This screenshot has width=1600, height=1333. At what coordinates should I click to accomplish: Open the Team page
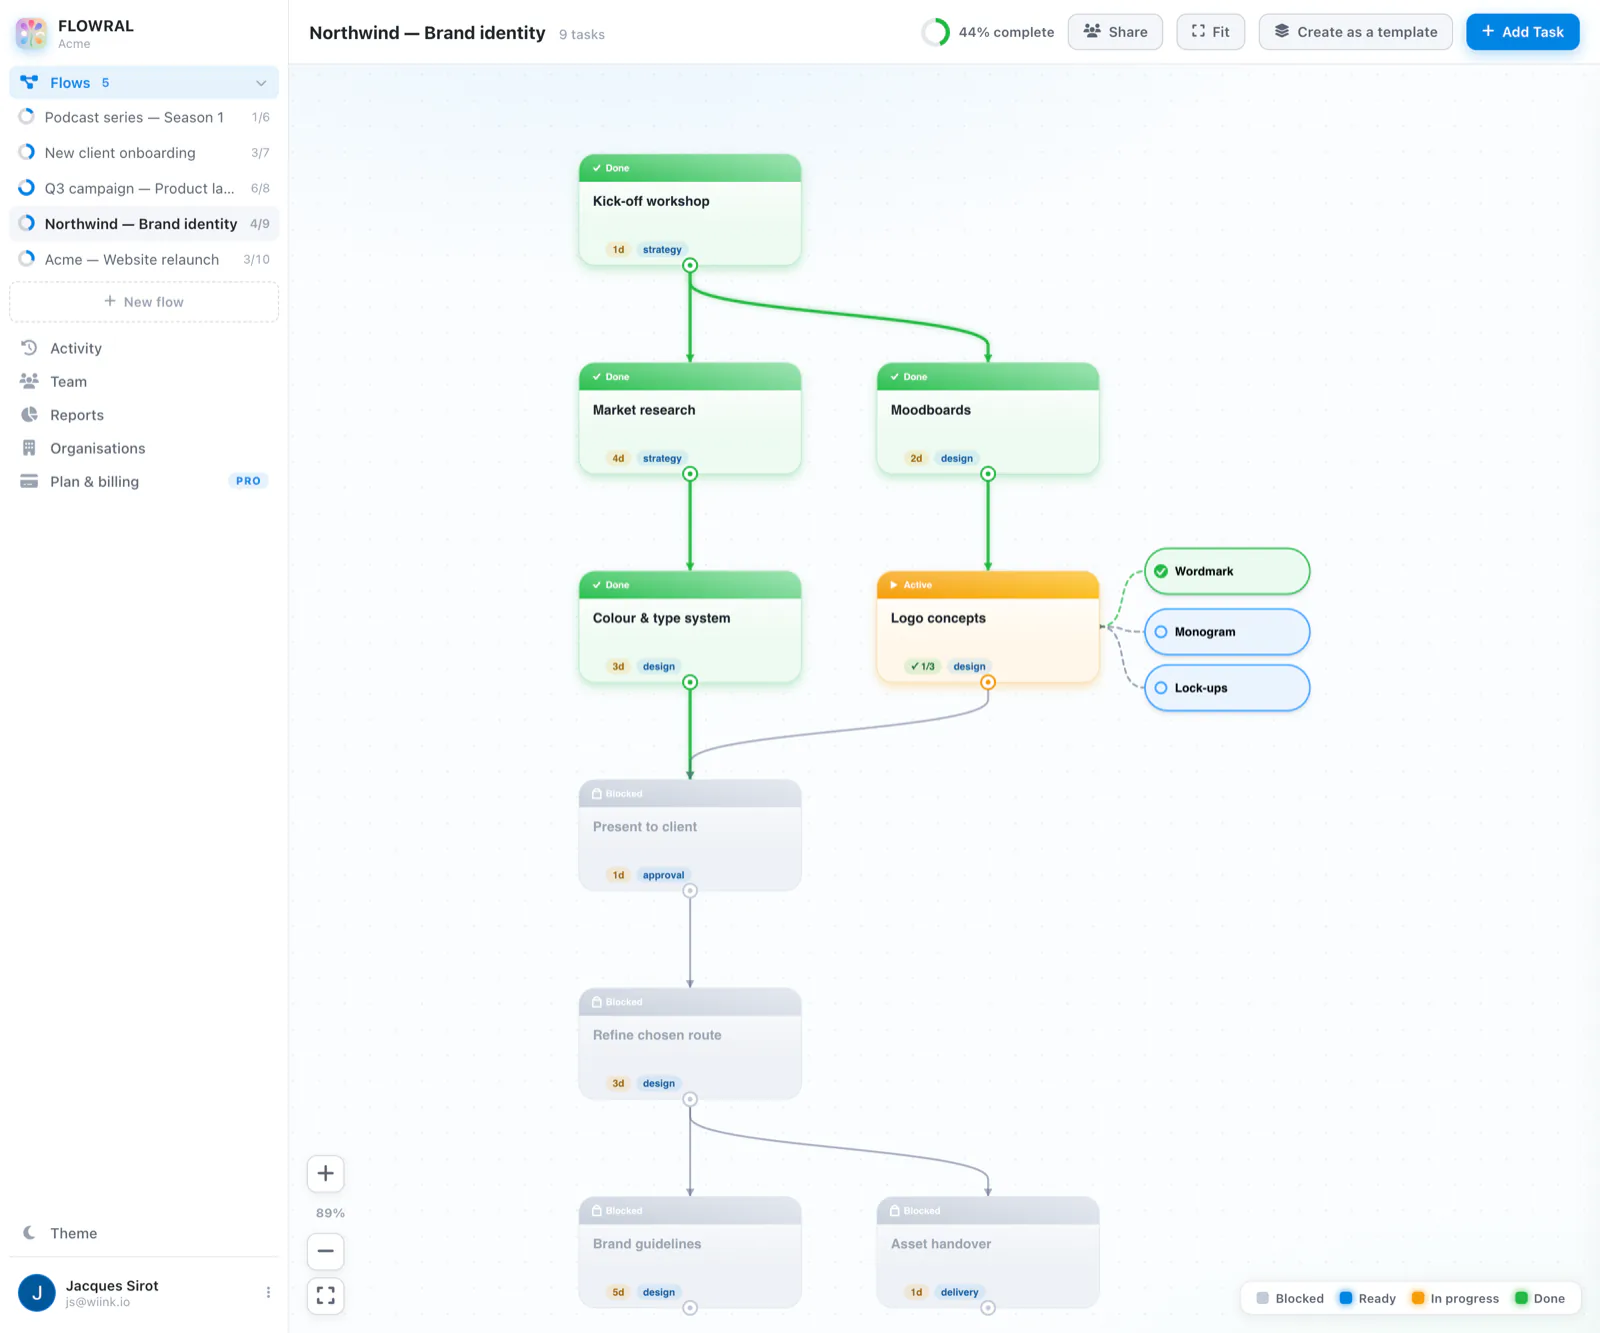tap(144, 381)
